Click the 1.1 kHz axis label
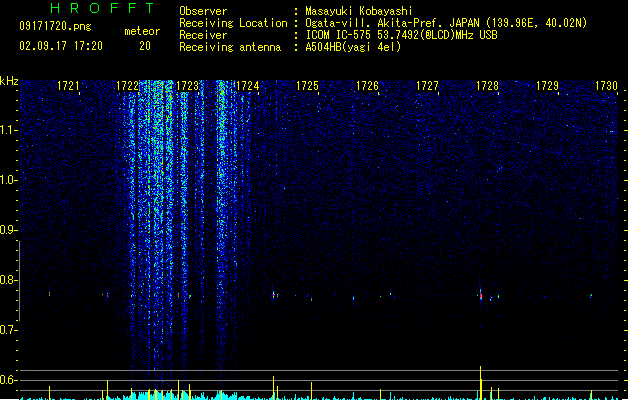This screenshot has height=400, width=629. pyautogui.click(x=8, y=130)
